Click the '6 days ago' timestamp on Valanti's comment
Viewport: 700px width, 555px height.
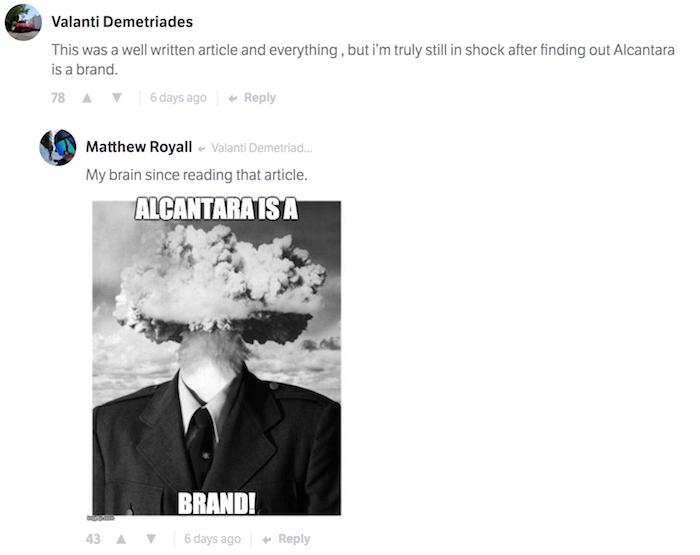click(178, 98)
